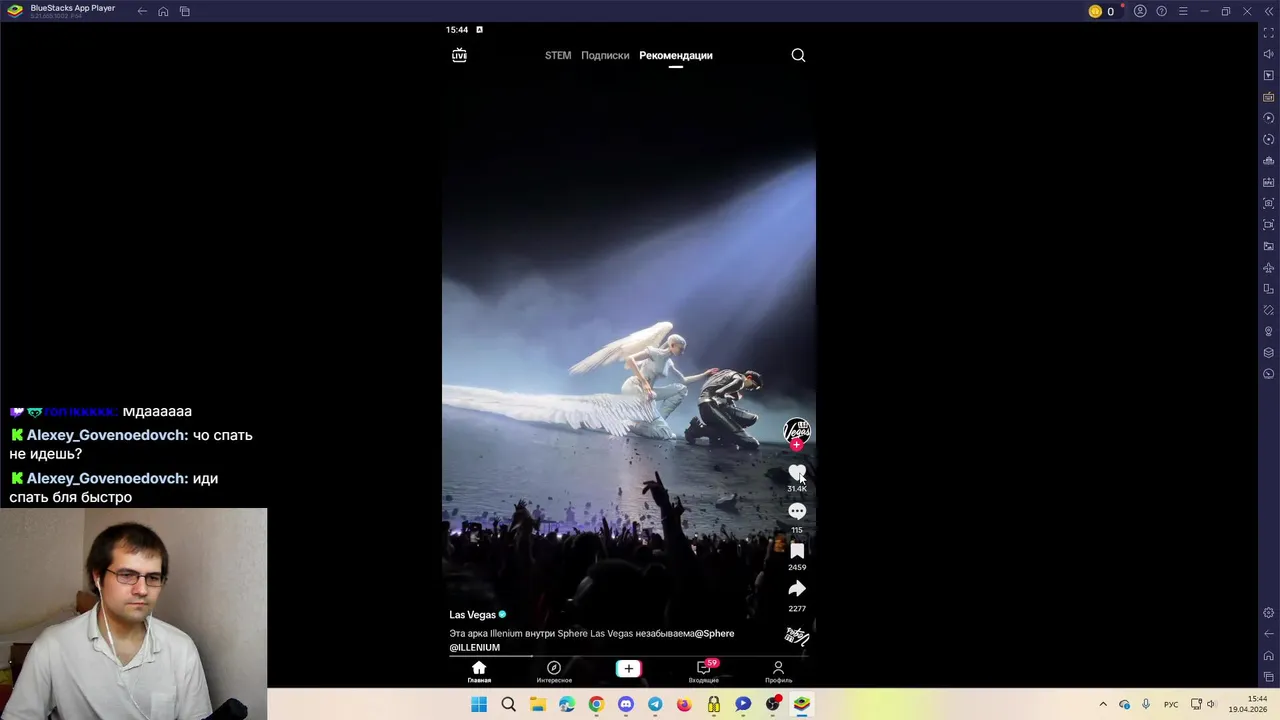
Task: Bookmark the video to favorites
Action: click(x=797, y=551)
